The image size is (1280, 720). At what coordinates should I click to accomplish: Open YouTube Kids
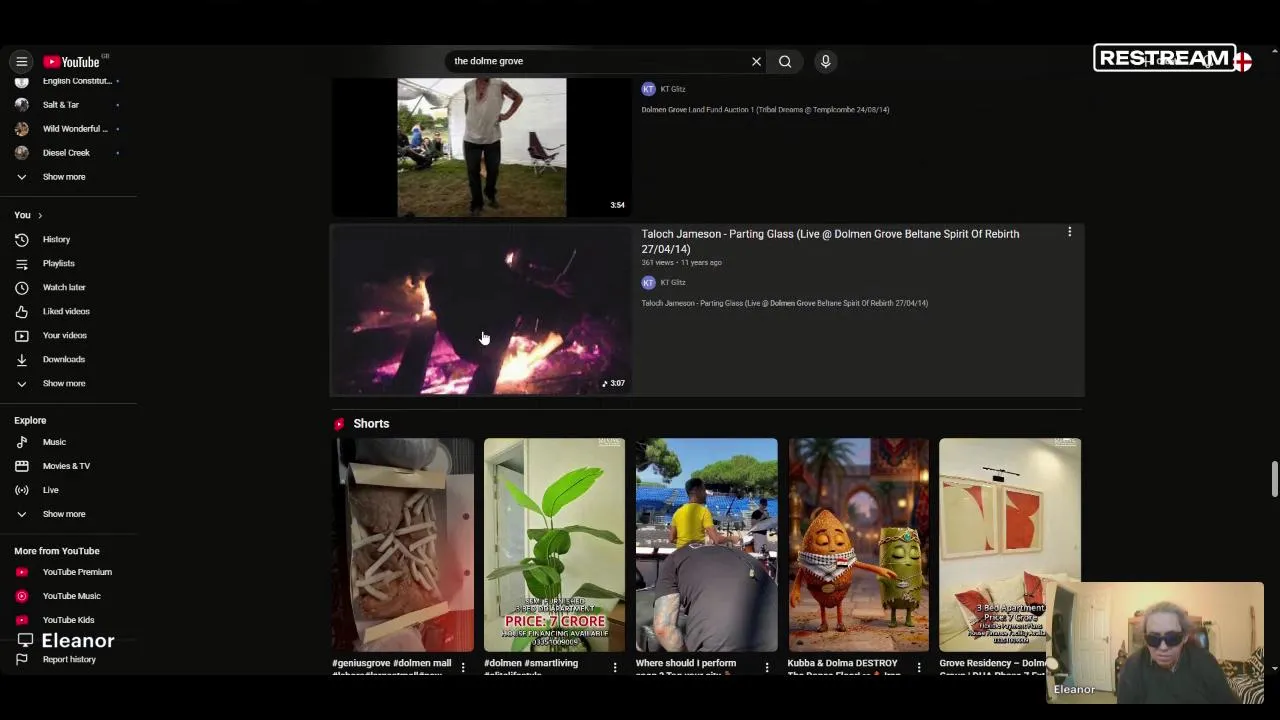[x=68, y=620]
